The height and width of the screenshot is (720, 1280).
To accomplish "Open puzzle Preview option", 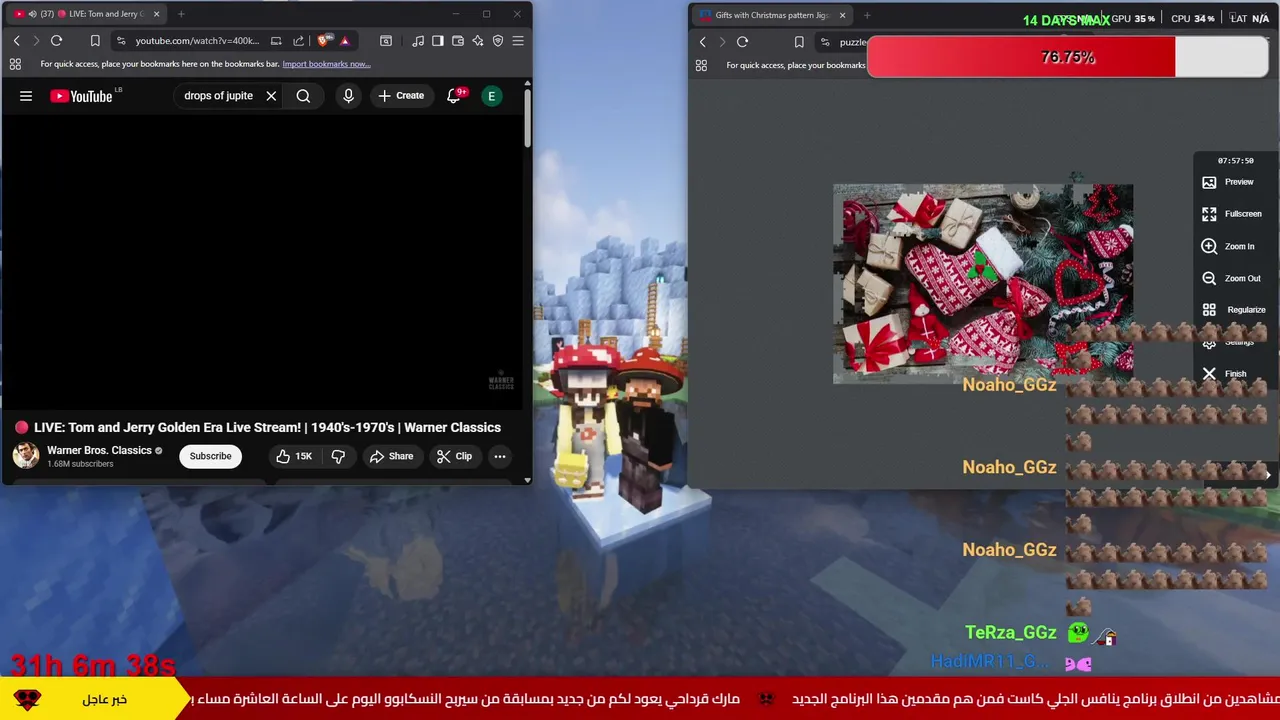I will click(1228, 182).
